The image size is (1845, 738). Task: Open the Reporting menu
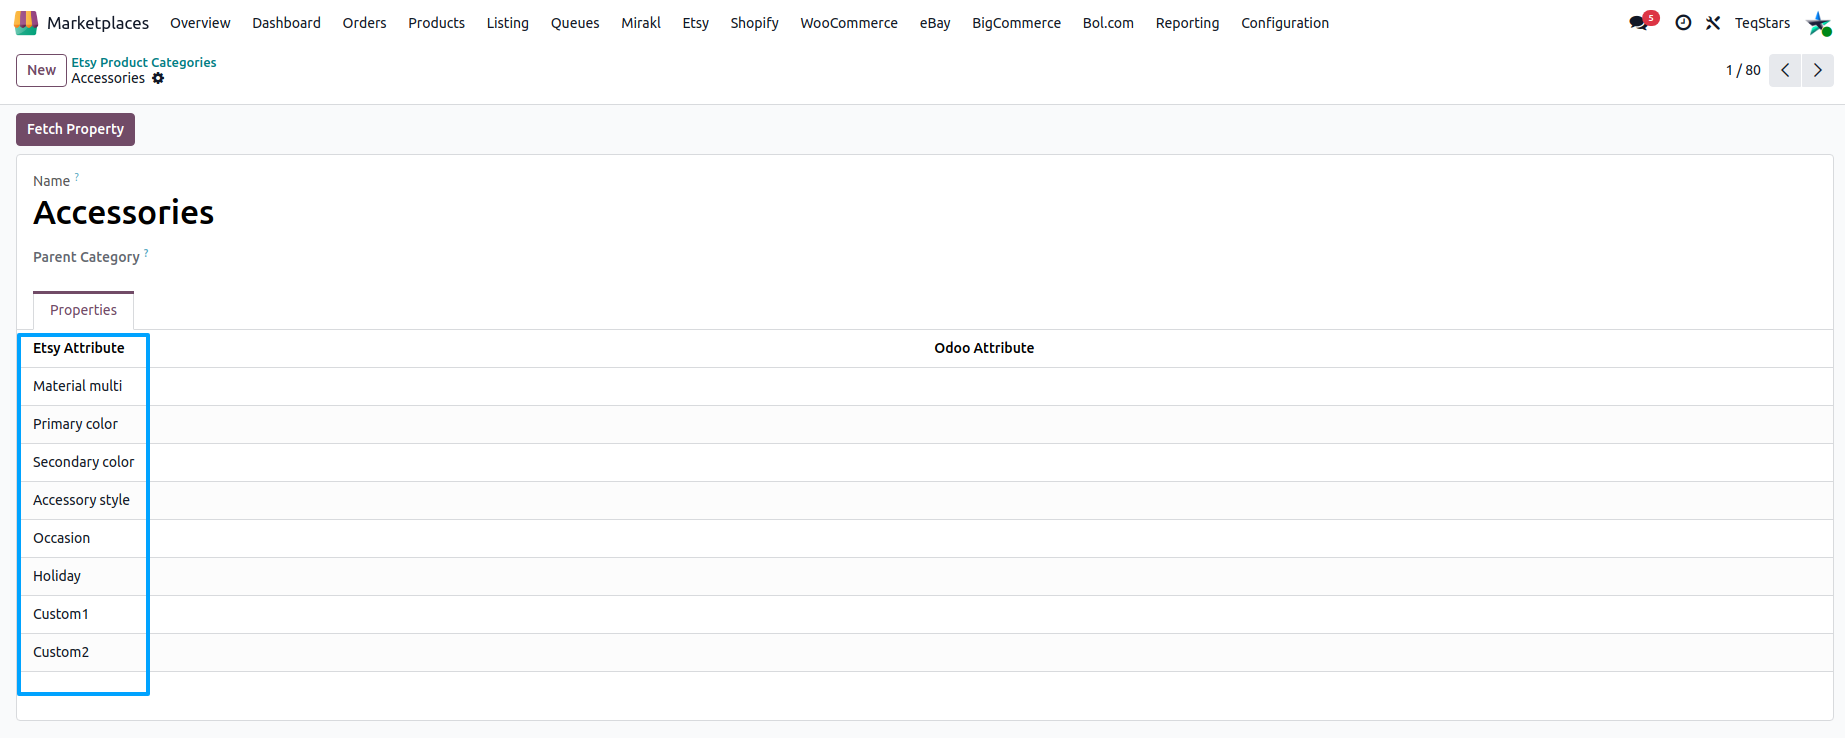1187,22
